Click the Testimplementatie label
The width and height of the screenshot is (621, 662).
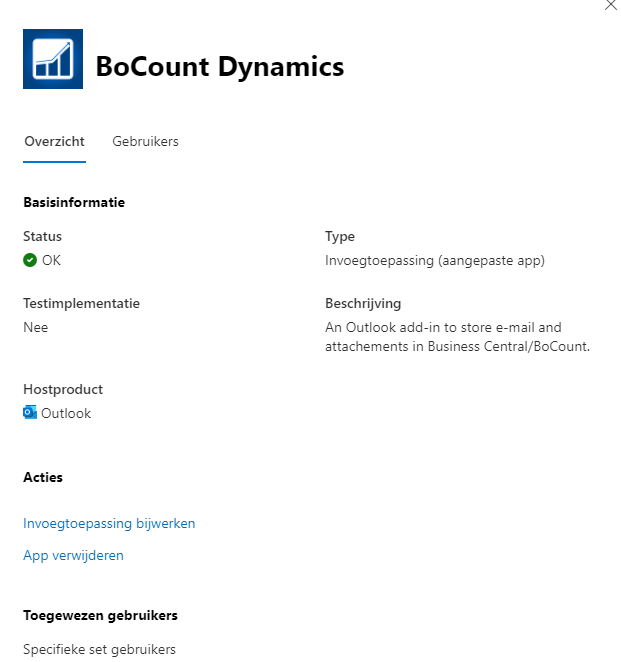coord(81,304)
